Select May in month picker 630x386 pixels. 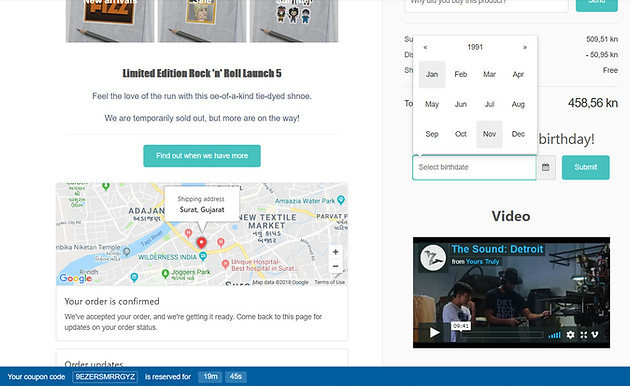(432, 104)
